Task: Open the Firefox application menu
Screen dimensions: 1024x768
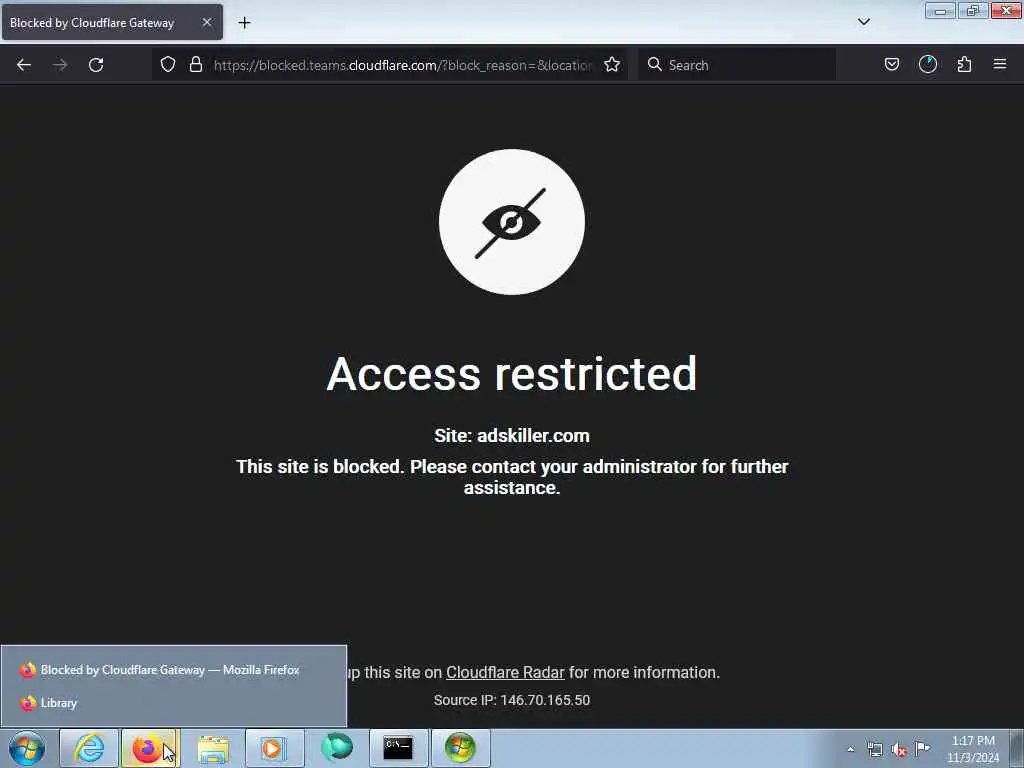Action: [1000, 65]
